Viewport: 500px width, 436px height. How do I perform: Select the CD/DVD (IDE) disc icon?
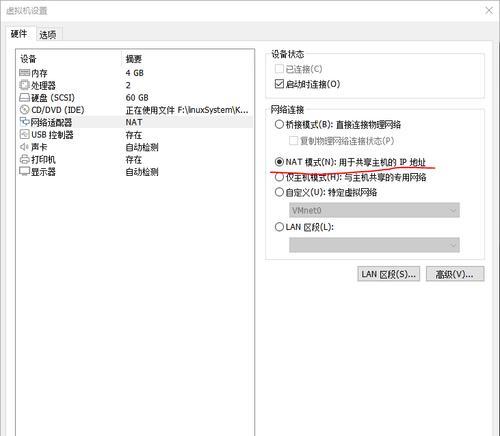pos(24,110)
